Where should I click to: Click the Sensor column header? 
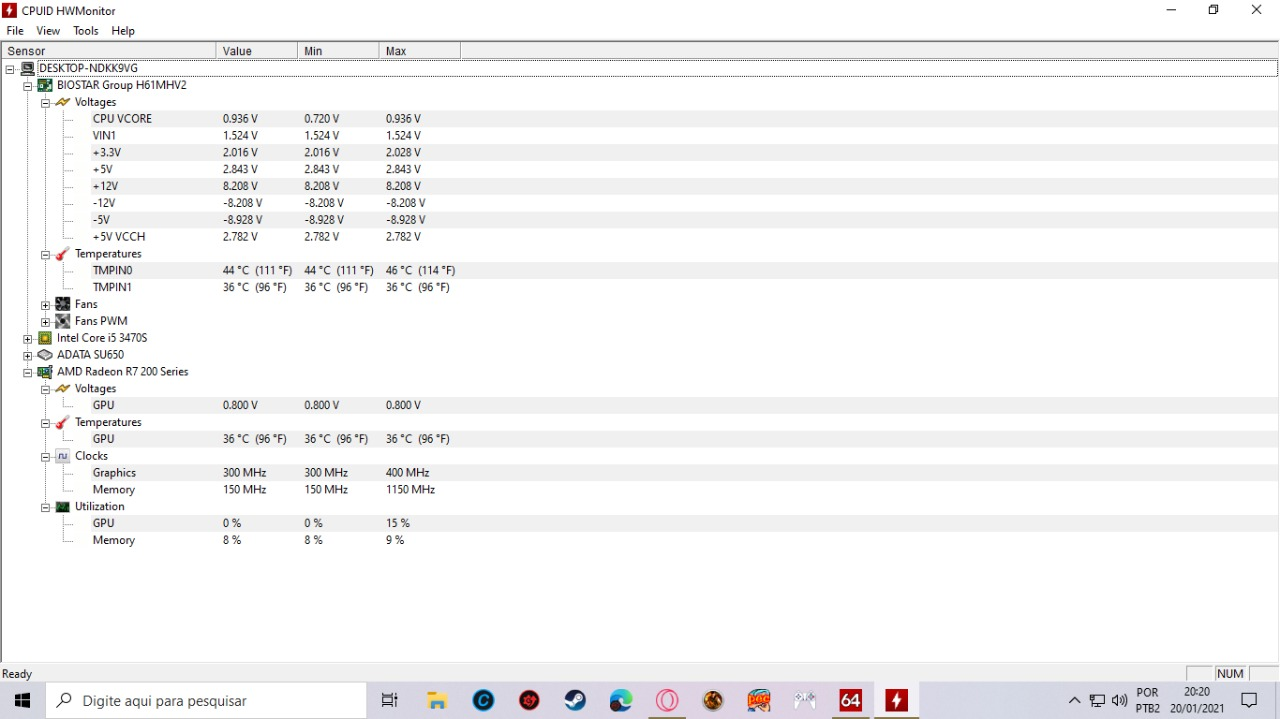tap(108, 51)
